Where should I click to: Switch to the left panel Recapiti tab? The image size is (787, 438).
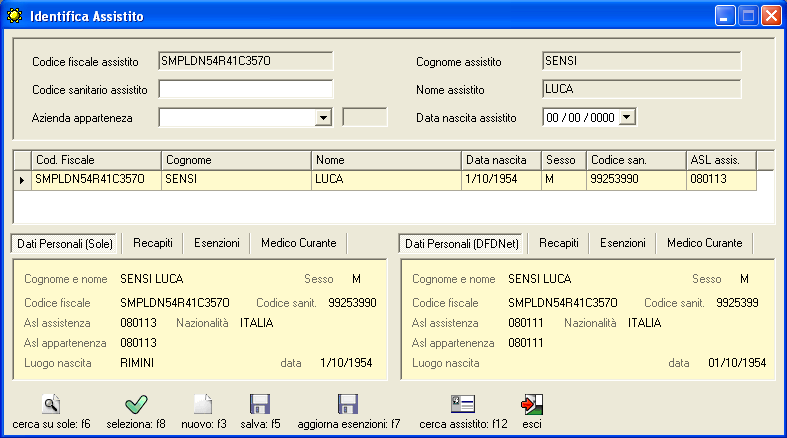153,243
